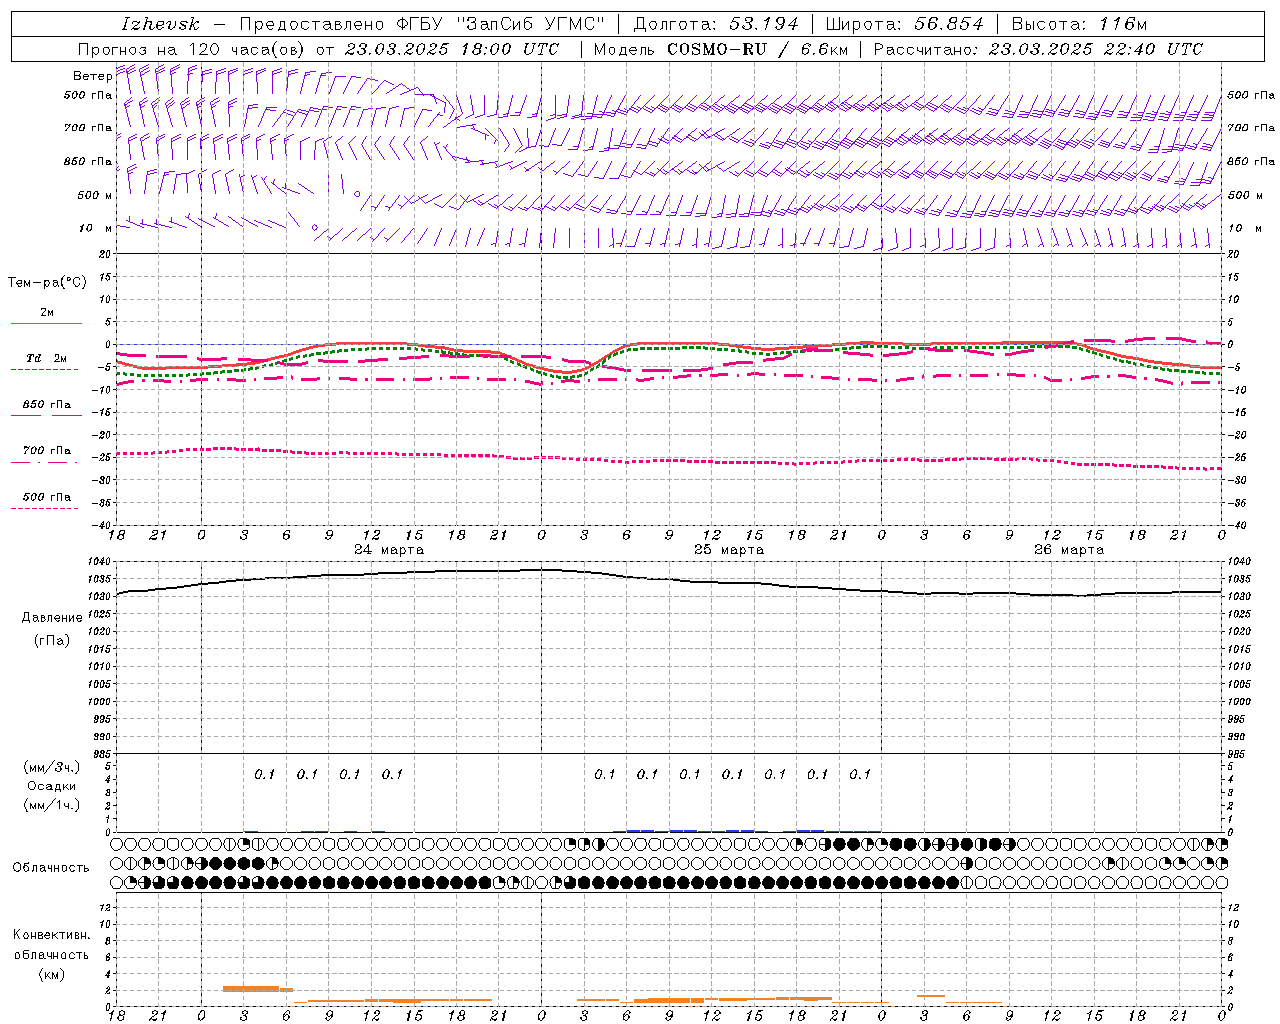Click 12 tick on left convective cloud axis

pyautogui.click(x=106, y=907)
